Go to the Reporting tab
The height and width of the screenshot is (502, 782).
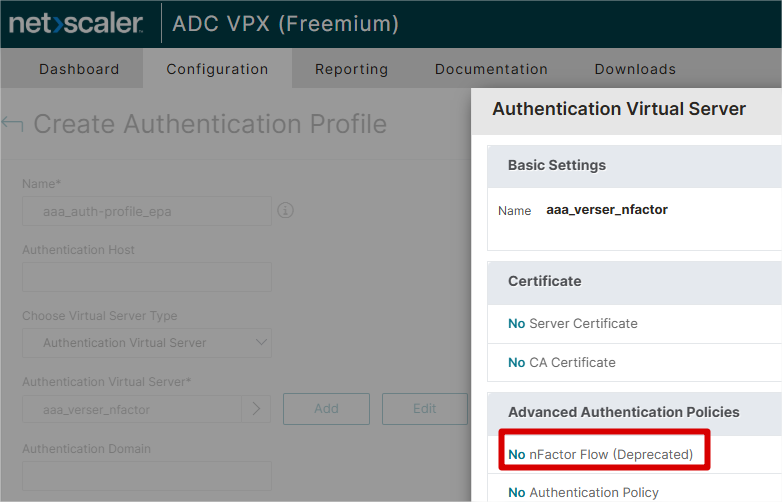point(352,69)
